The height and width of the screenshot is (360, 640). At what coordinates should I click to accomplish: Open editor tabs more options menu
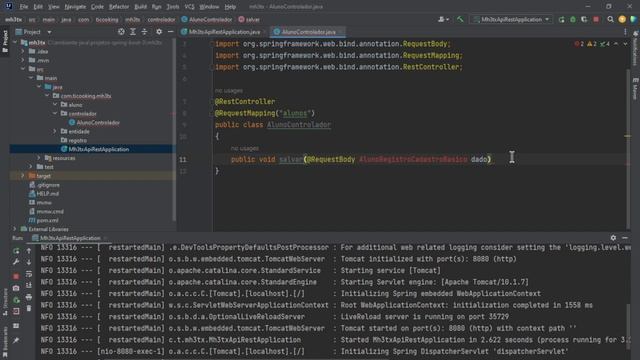(625, 32)
